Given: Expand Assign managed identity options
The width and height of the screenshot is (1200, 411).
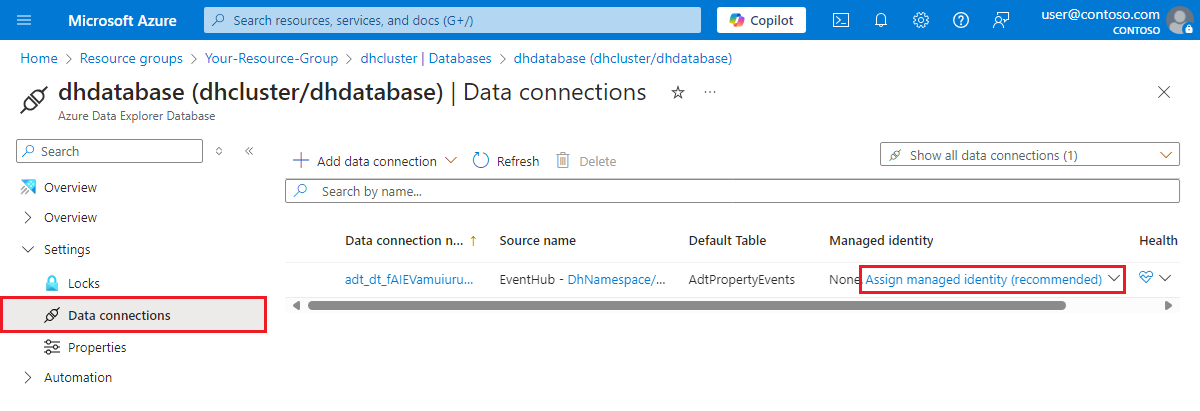Looking at the screenshot, I should click(x=1115, y=280).
